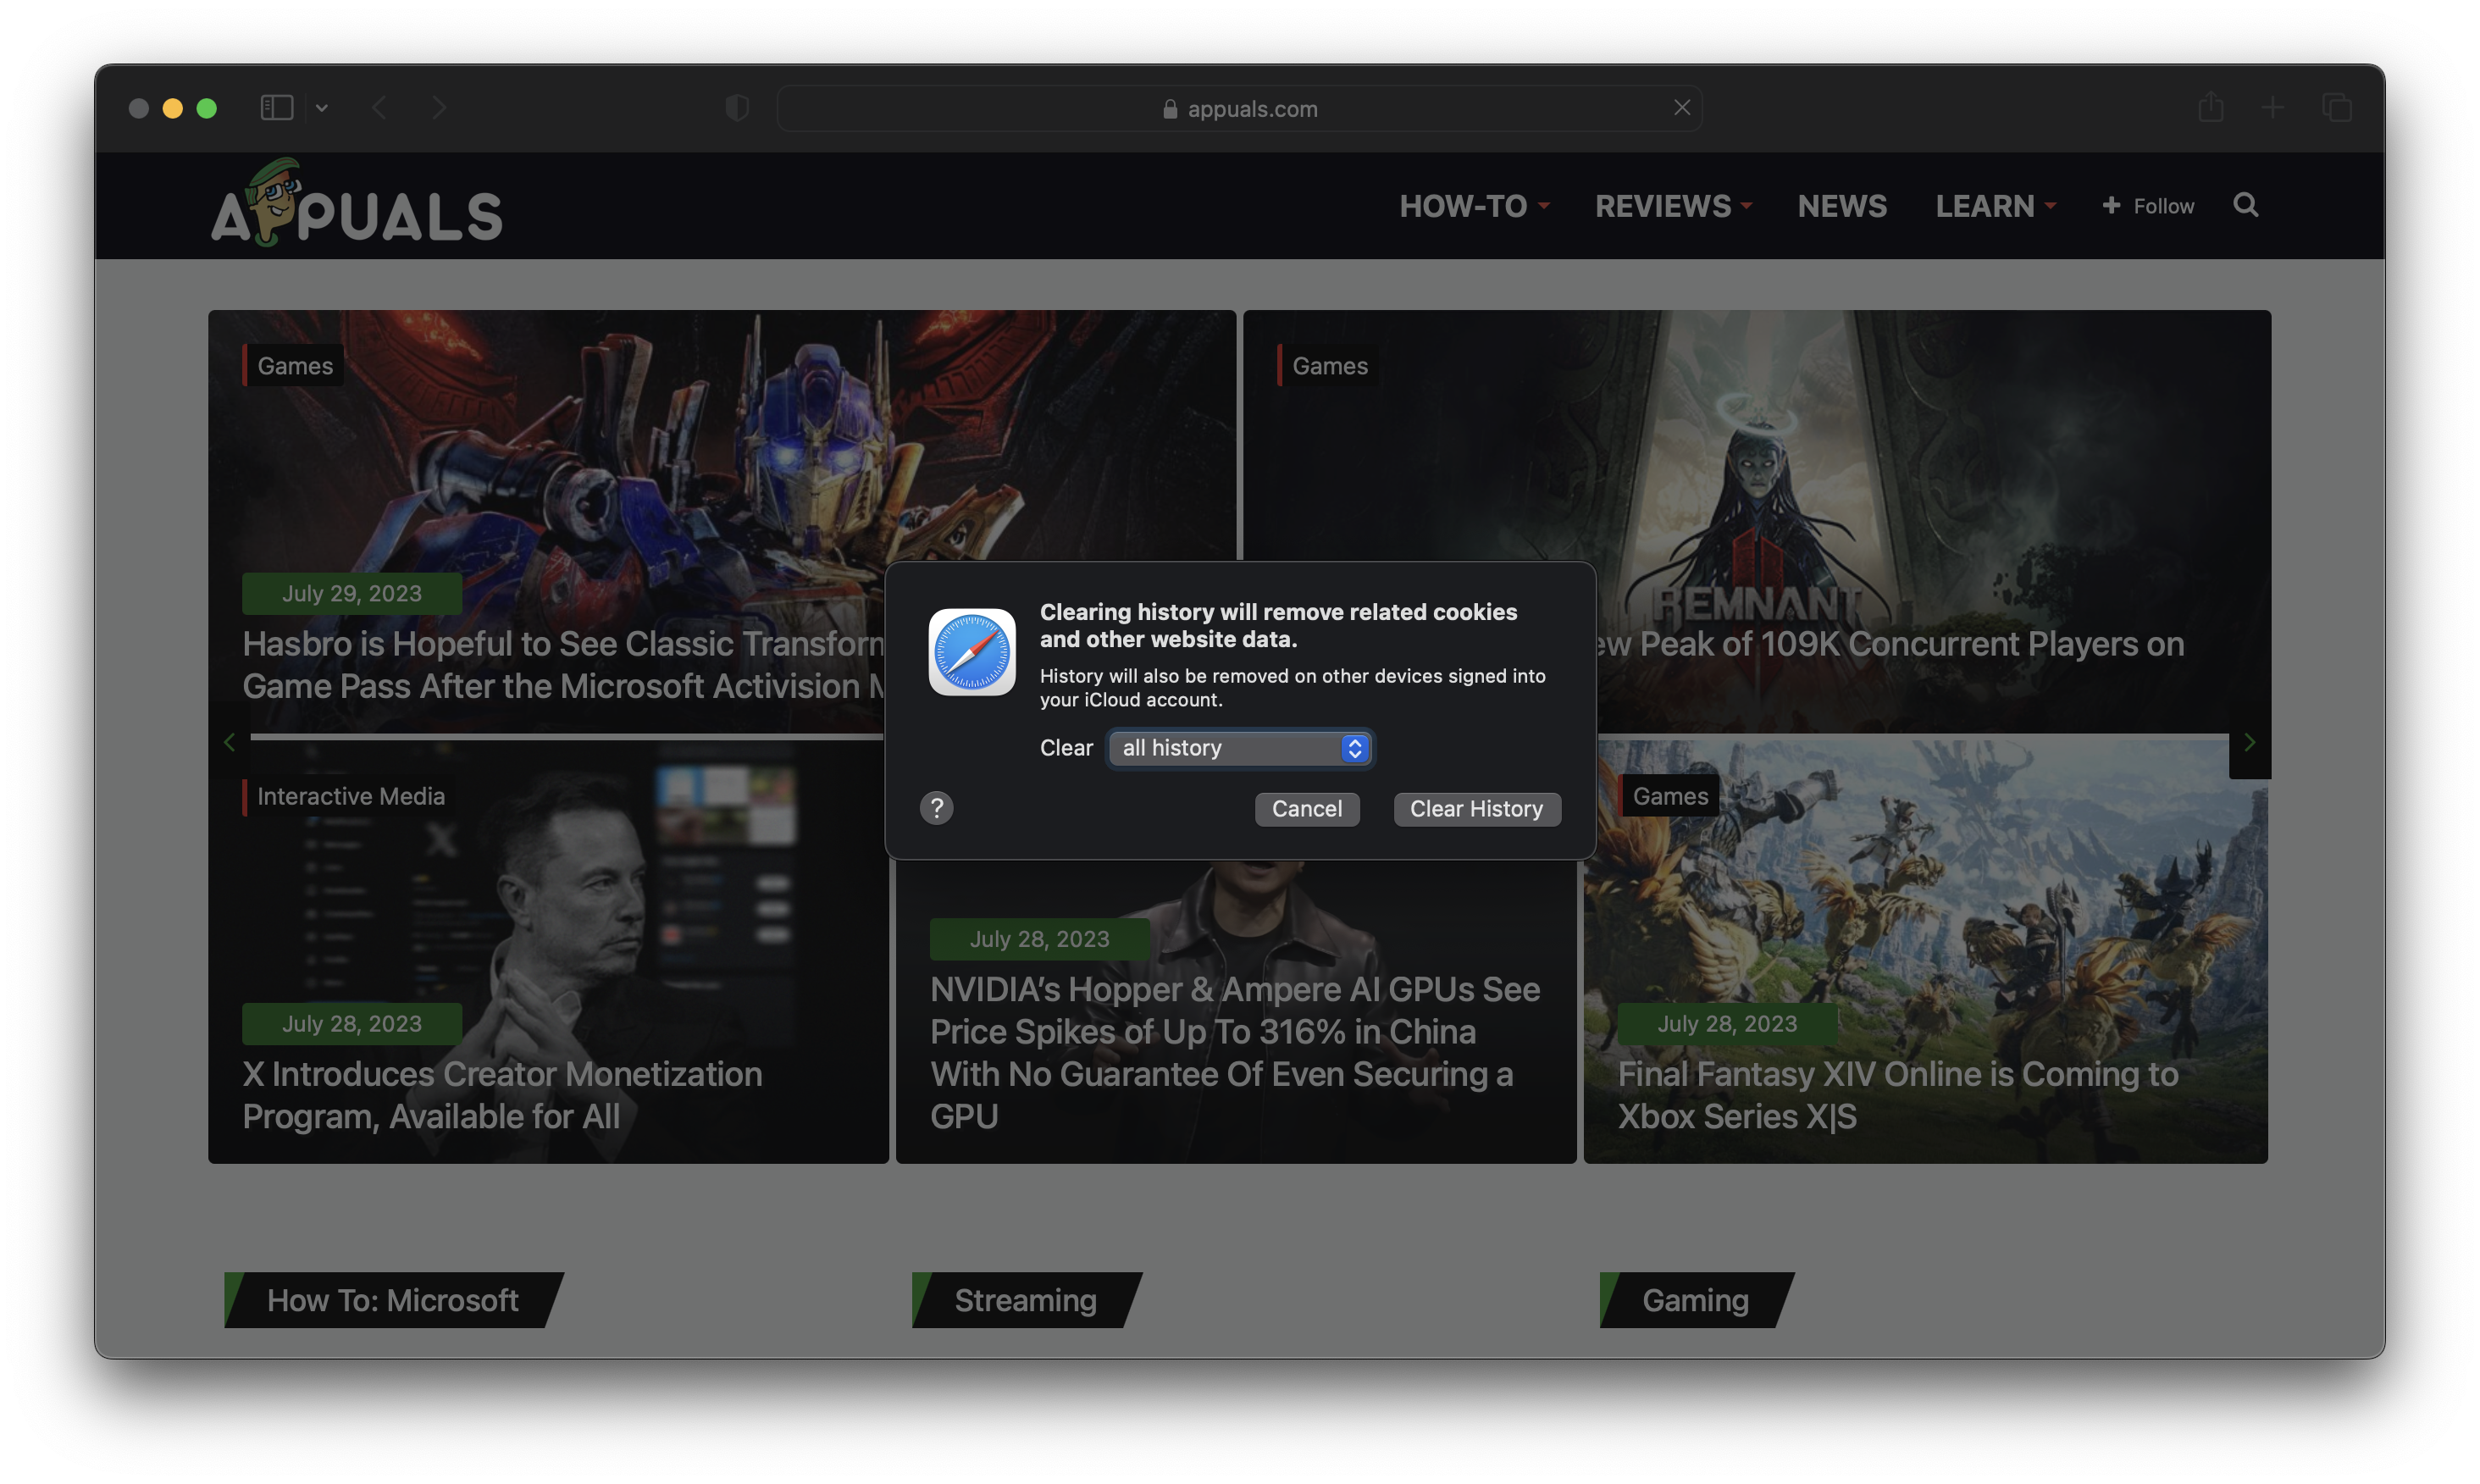Open the help question mark button
Viewport: 2480px width, 1484px height.
[x=936, y=808]
